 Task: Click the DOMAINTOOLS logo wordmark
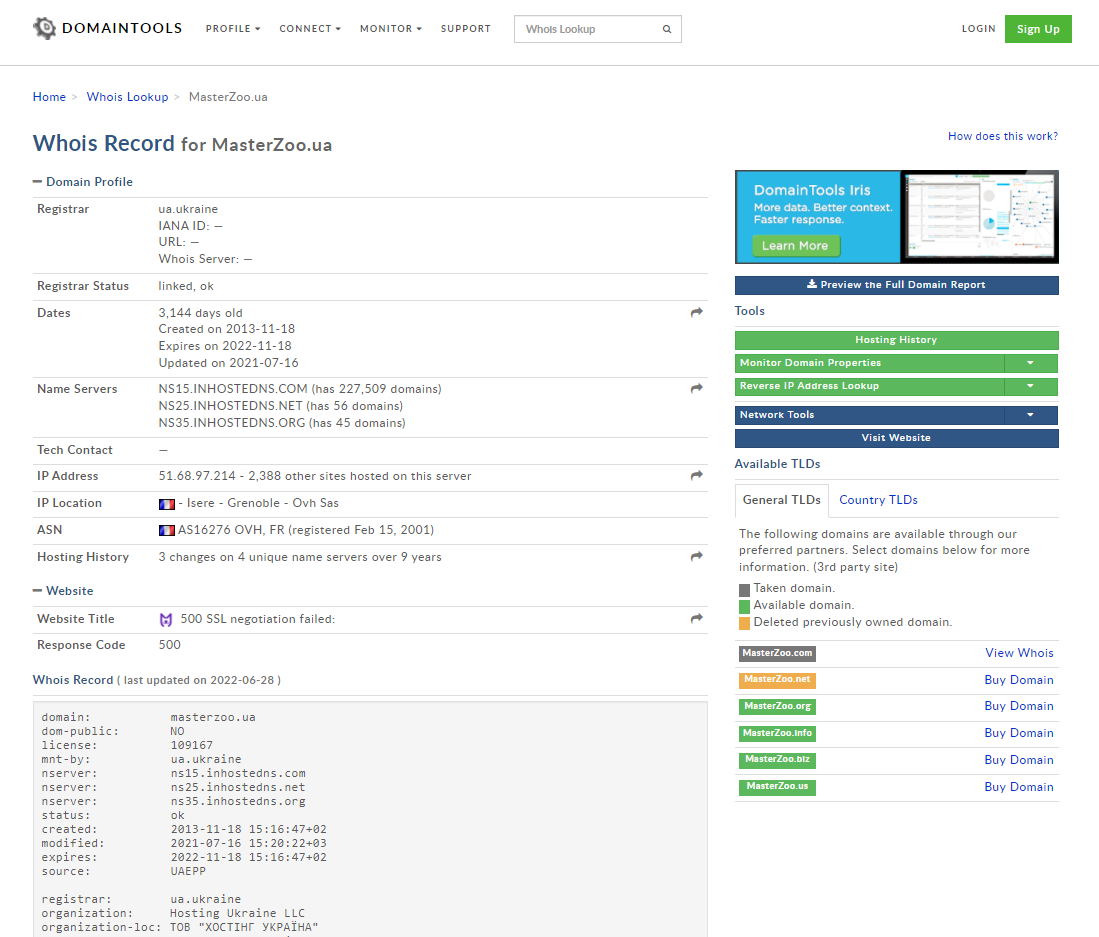(x=122, y=28)
